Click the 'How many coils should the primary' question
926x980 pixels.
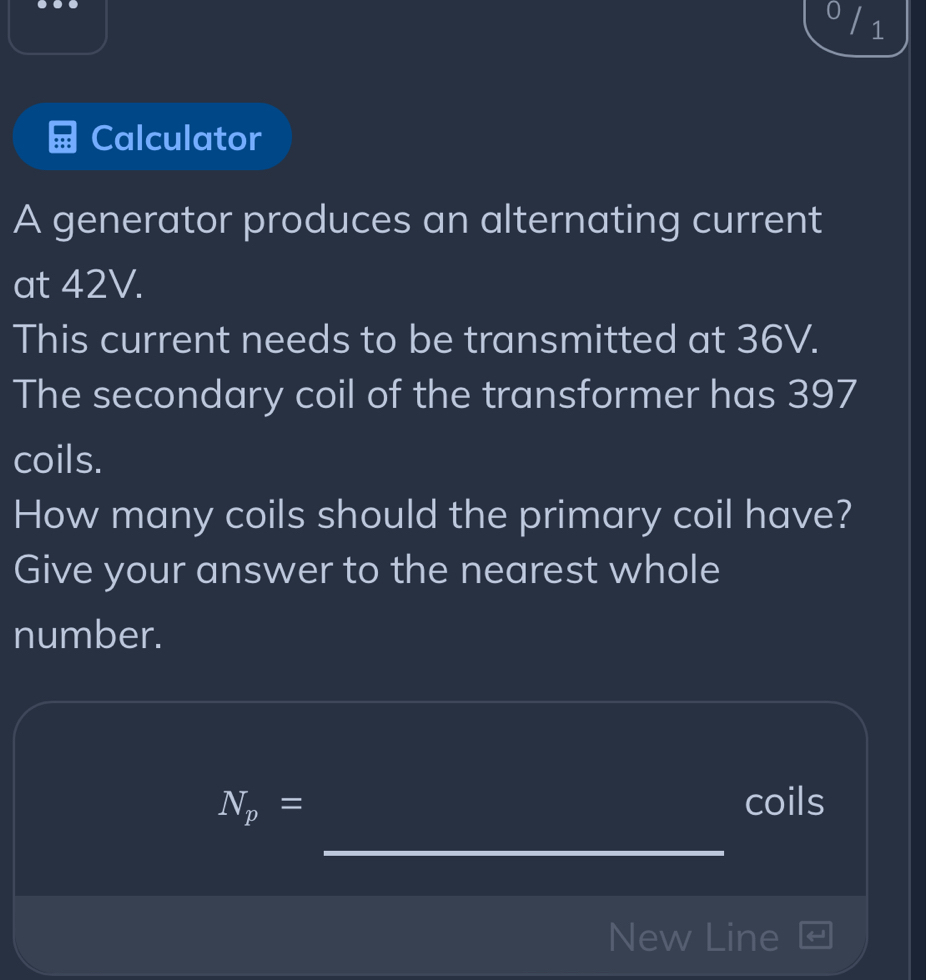pyautogui.click(x=432, y=516)
